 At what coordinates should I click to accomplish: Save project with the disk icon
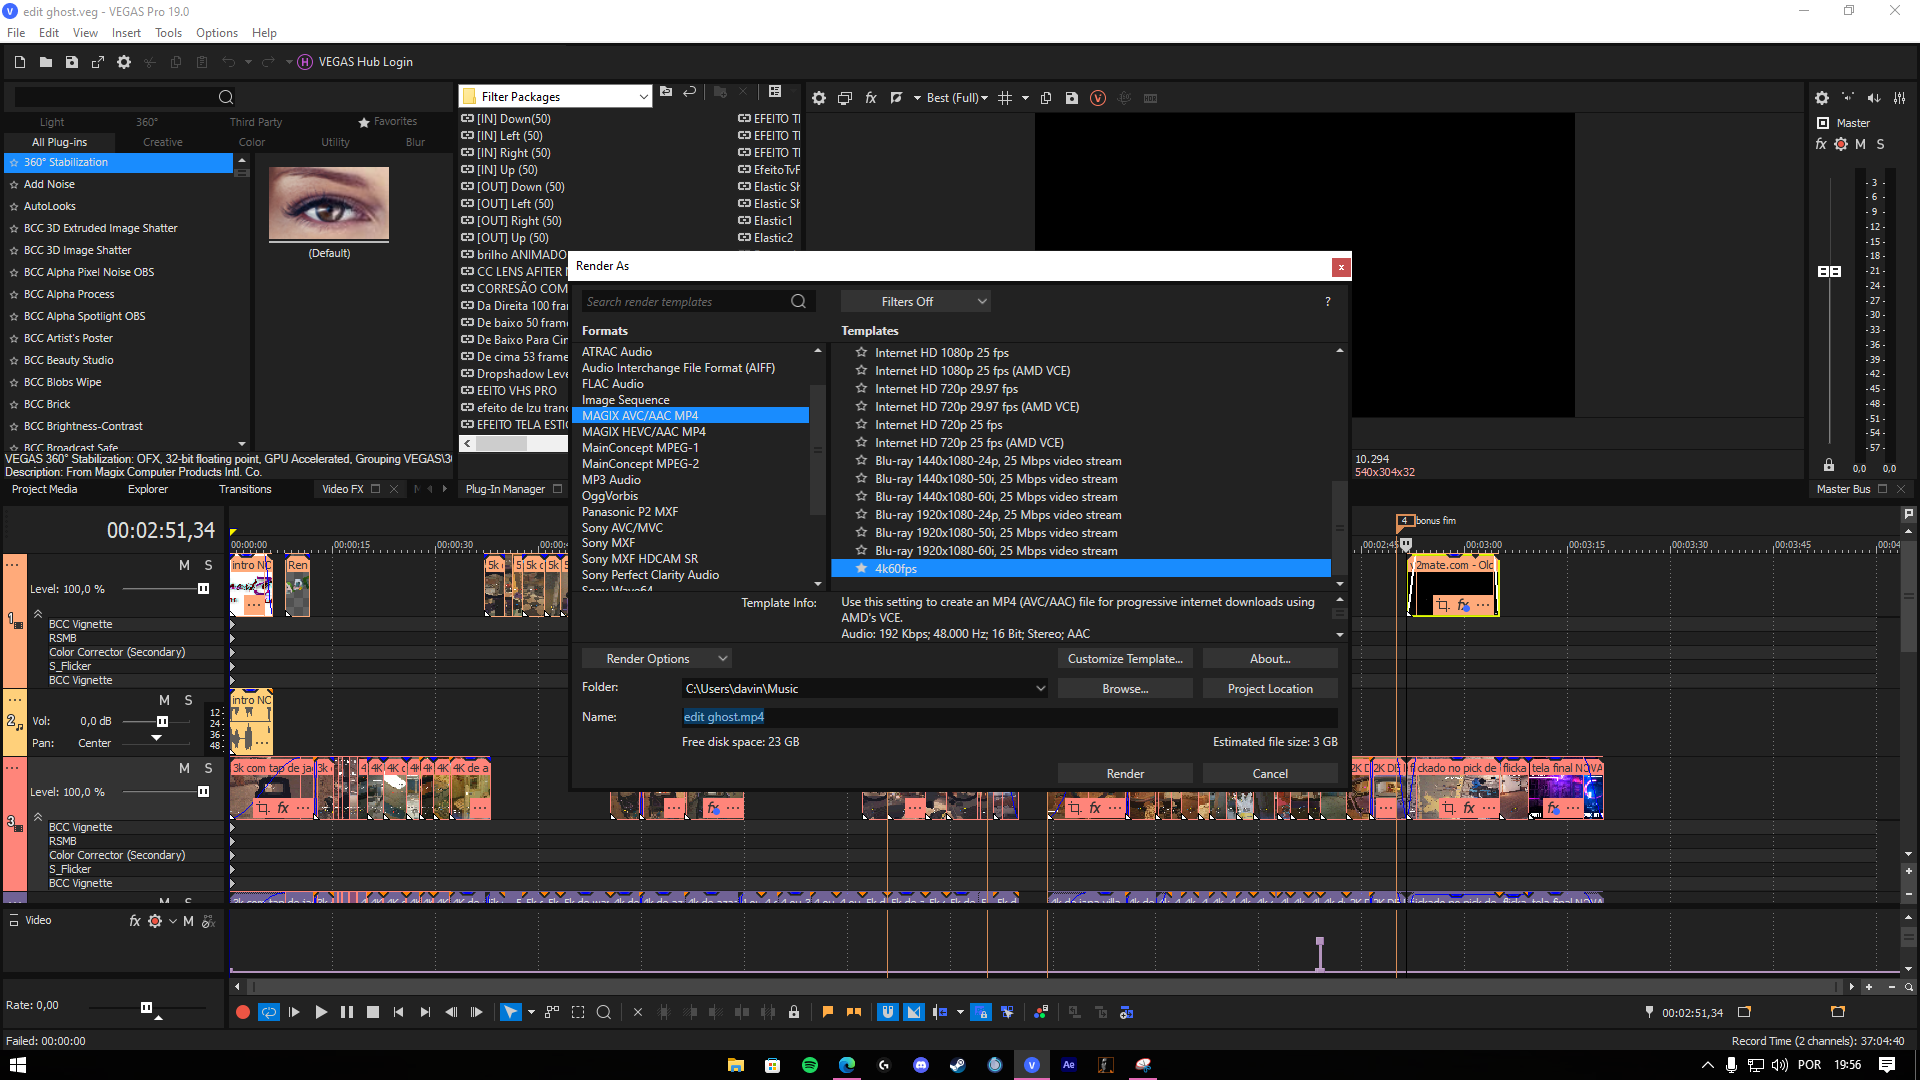click(x=72, y=62)
